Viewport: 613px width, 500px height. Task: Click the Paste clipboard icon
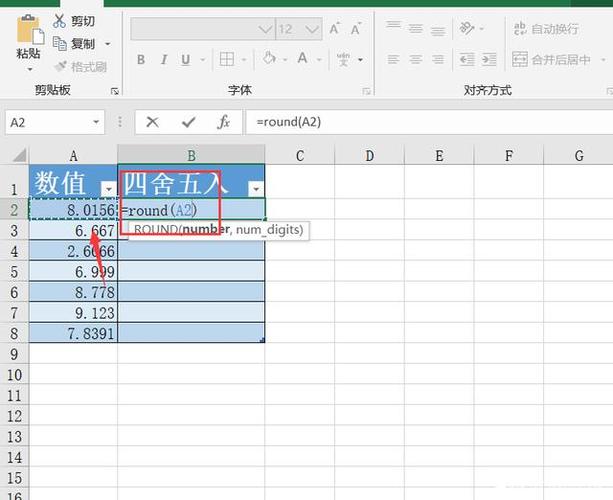30,29
